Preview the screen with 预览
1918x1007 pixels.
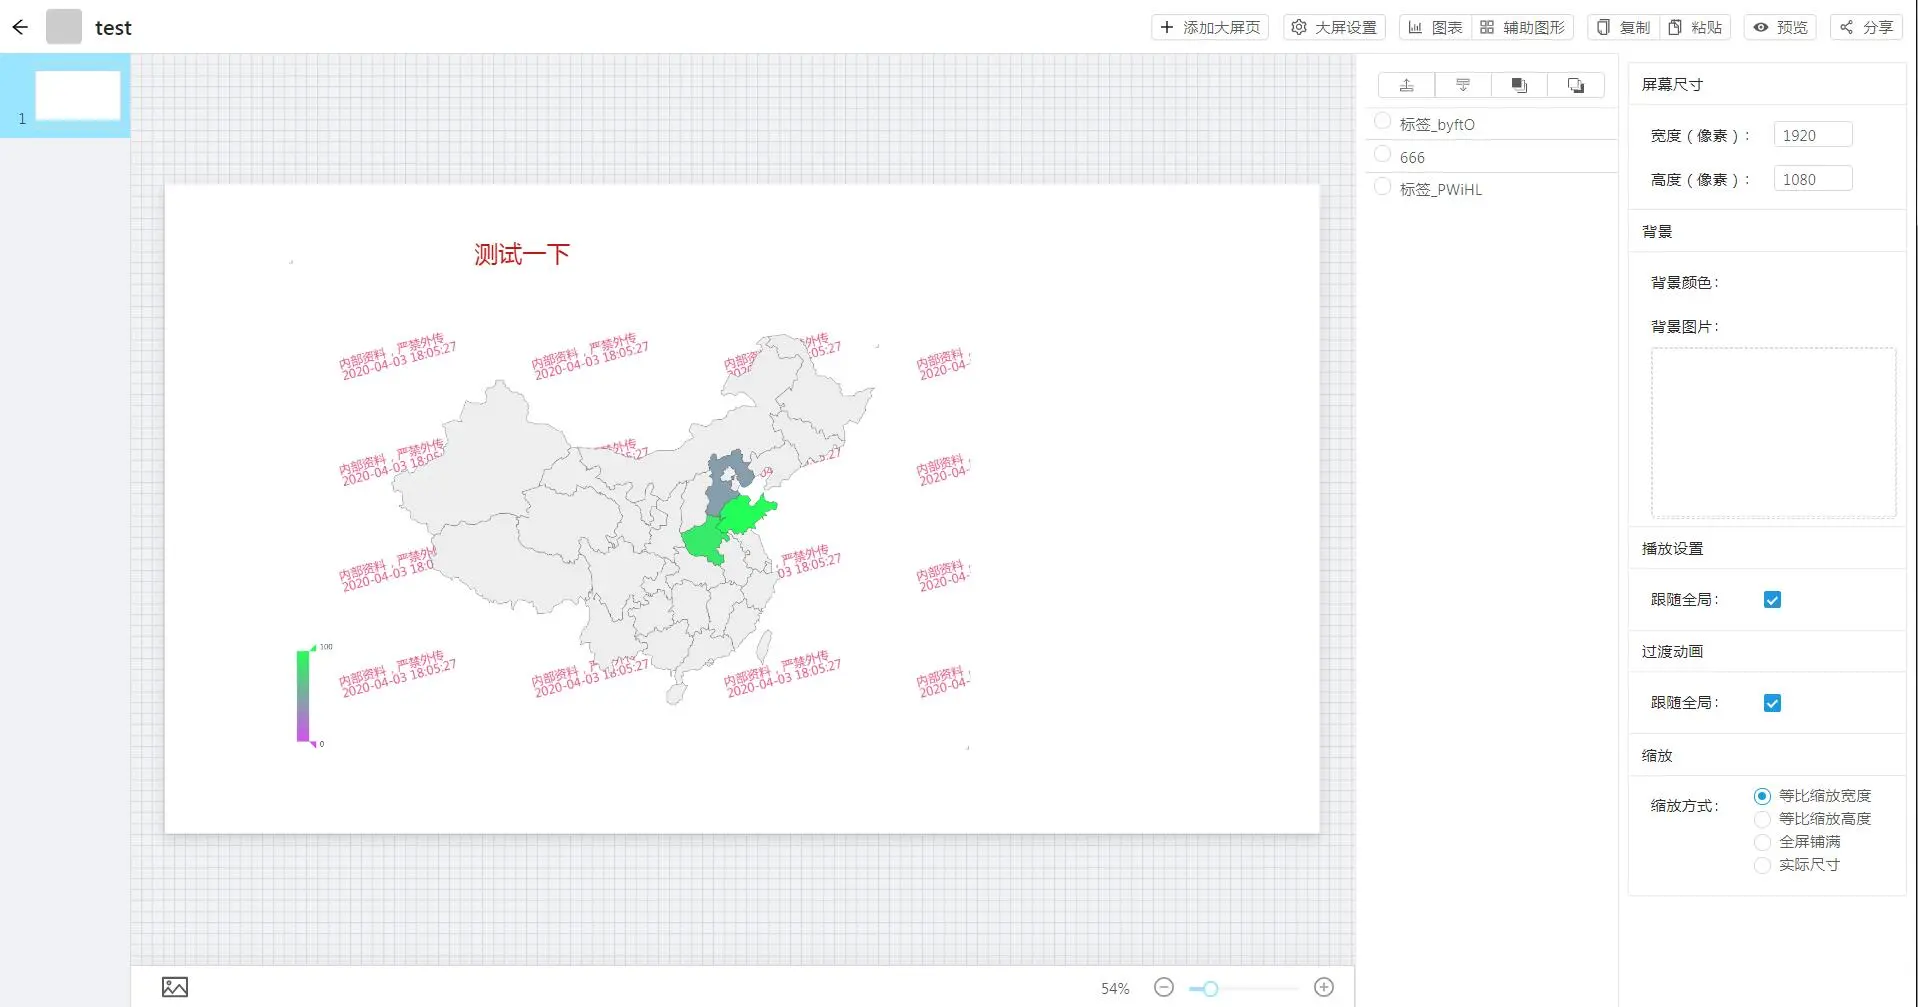(1780, 27)
